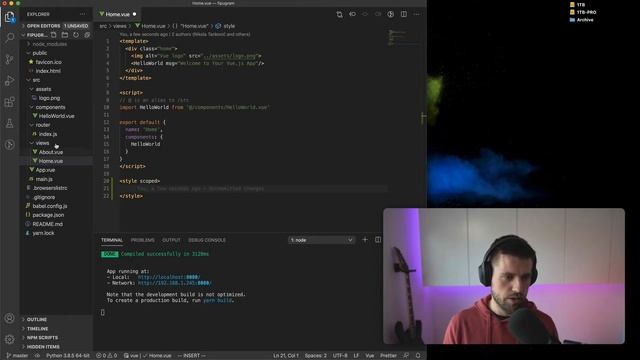Click the feedback icon in status bar
The height and width of the screenshot is (360, 640).
click(x=406, y=356)
